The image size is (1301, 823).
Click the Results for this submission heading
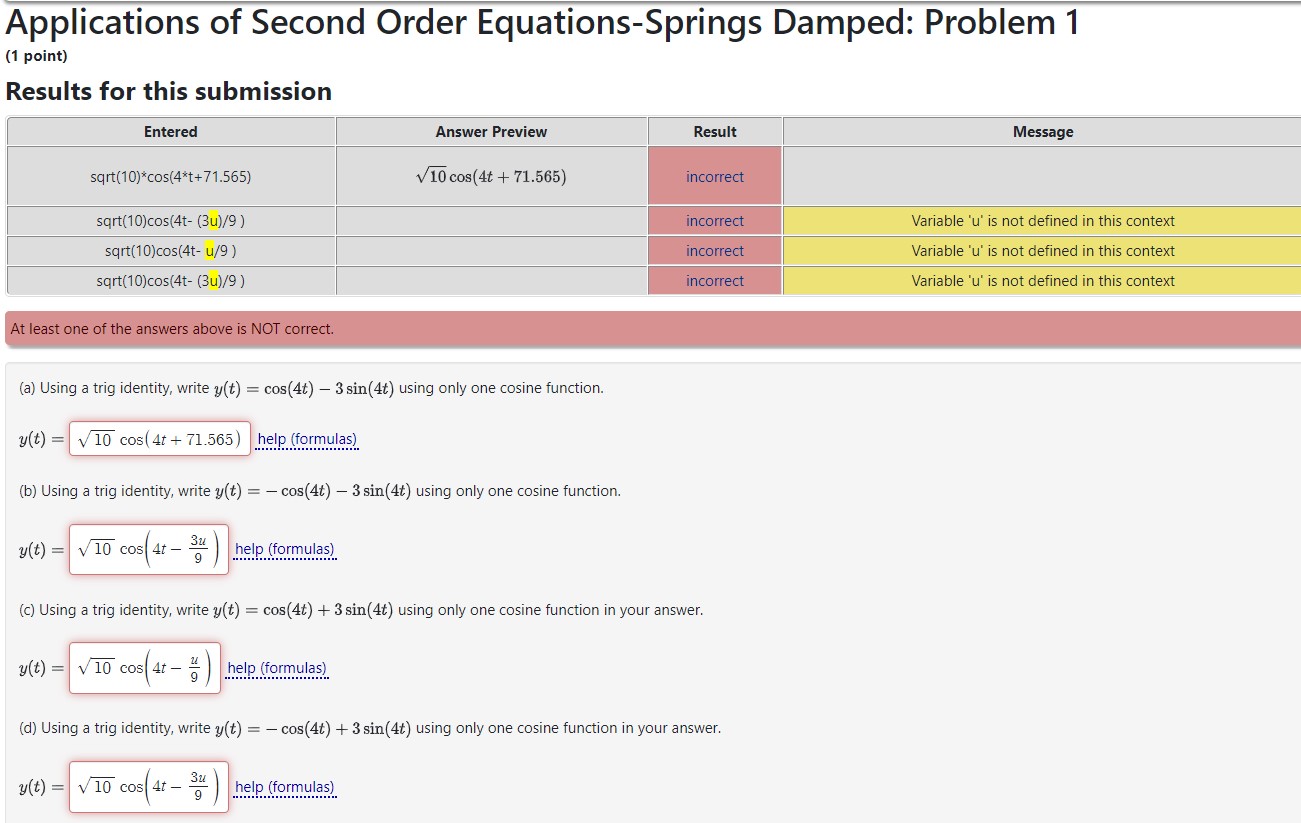(x=168, y=91)
